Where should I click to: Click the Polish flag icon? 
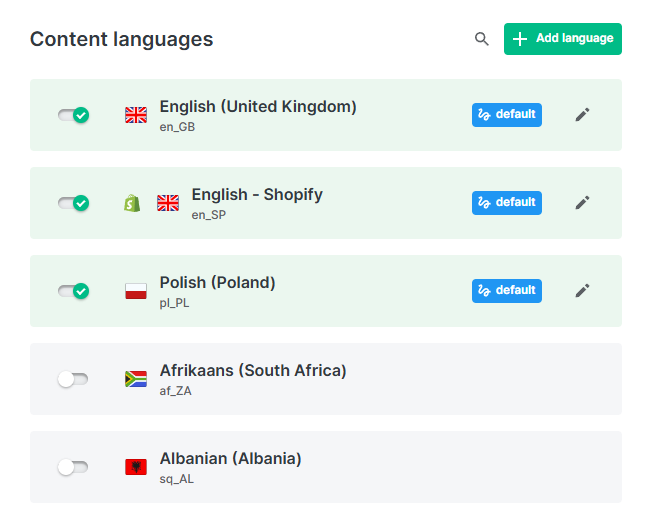[x=136, y=291]
